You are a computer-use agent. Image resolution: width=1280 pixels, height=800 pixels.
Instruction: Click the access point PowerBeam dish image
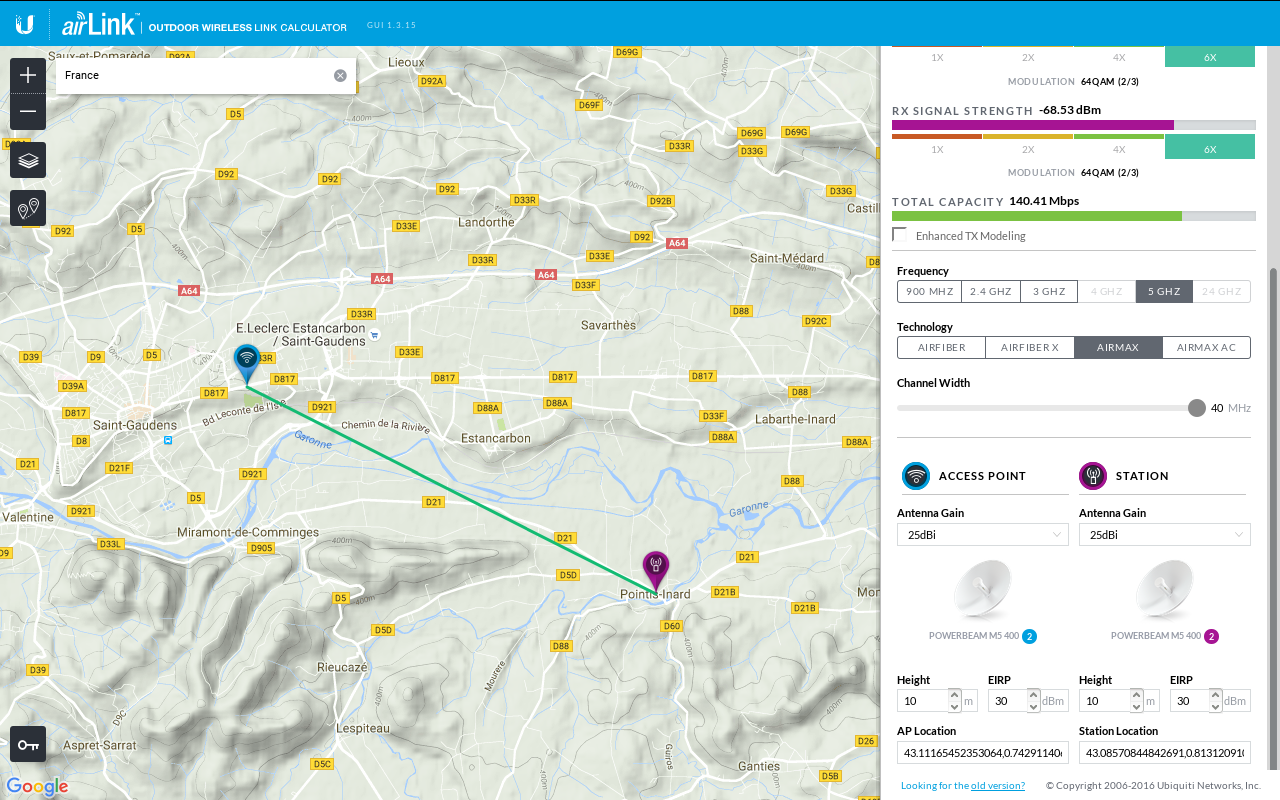(983, 590)
